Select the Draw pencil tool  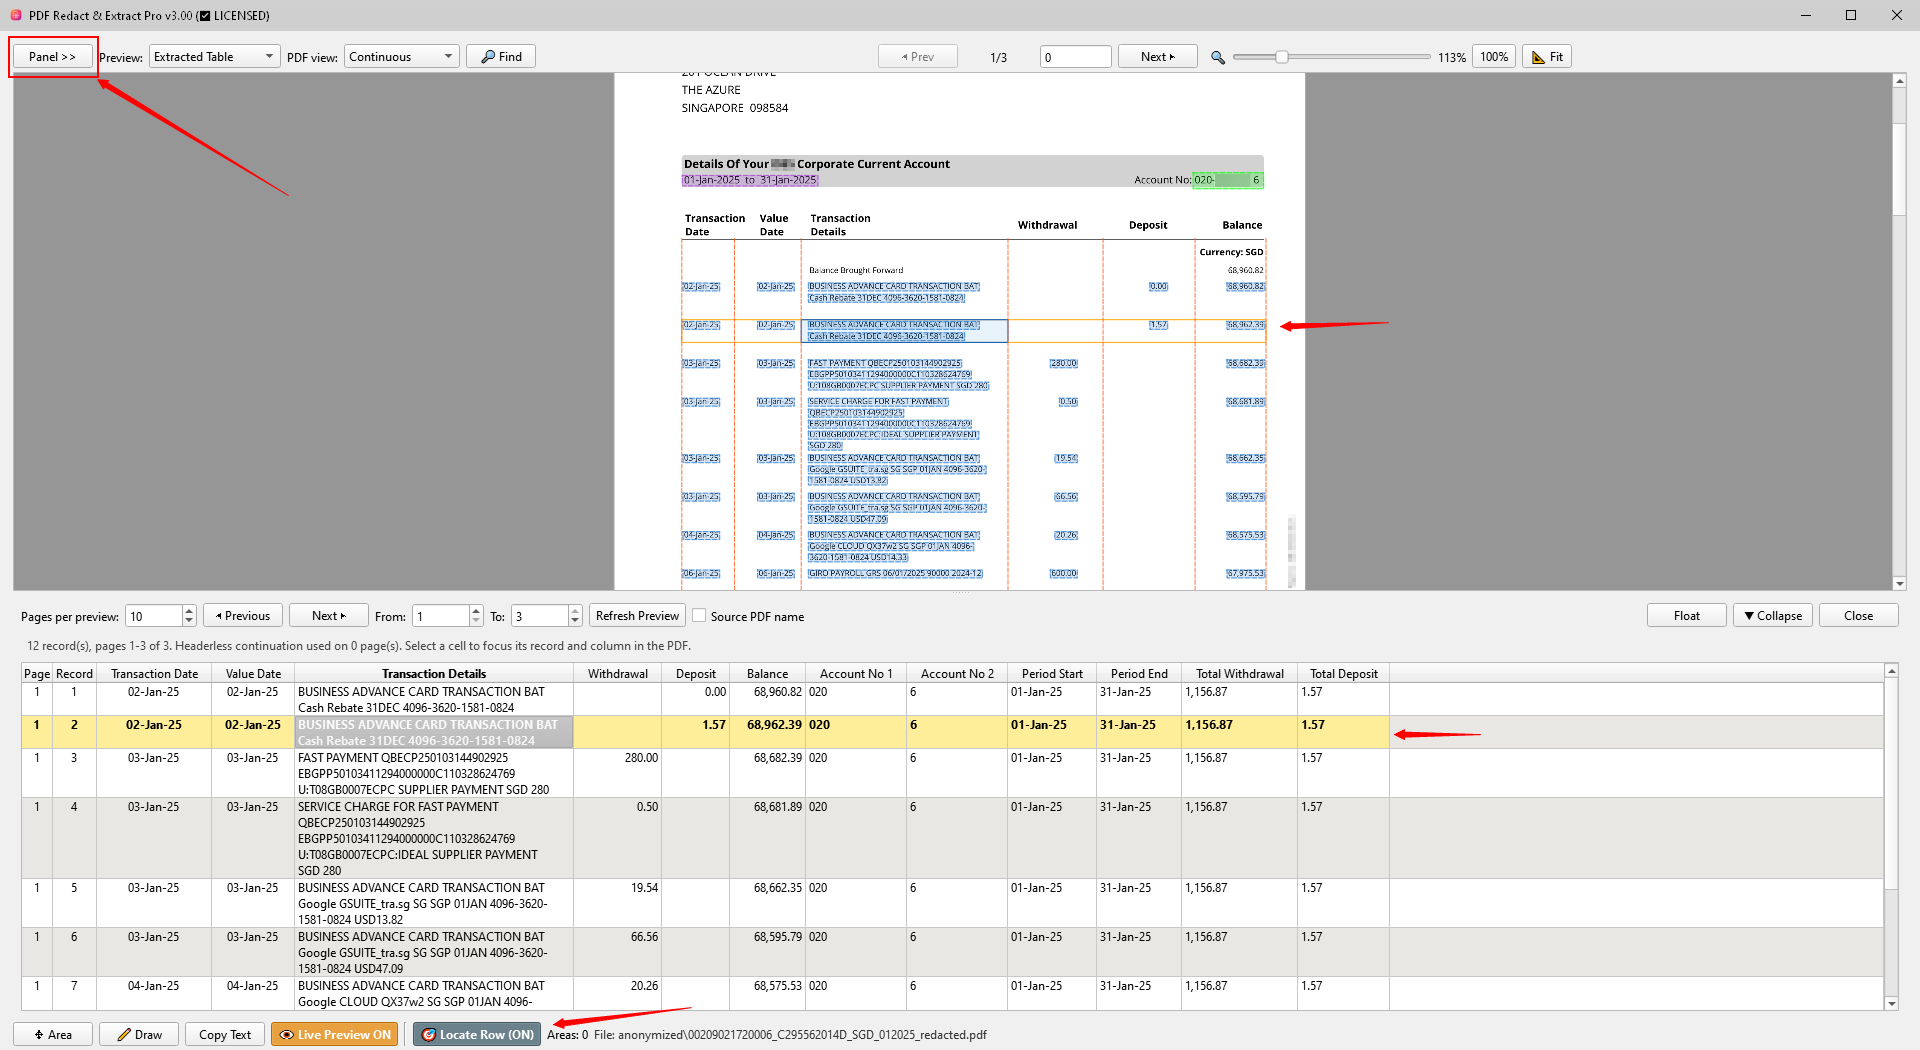139,1034
